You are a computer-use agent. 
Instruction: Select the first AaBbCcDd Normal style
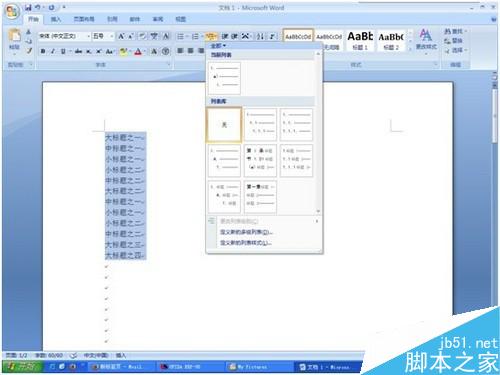coord(298,36)
